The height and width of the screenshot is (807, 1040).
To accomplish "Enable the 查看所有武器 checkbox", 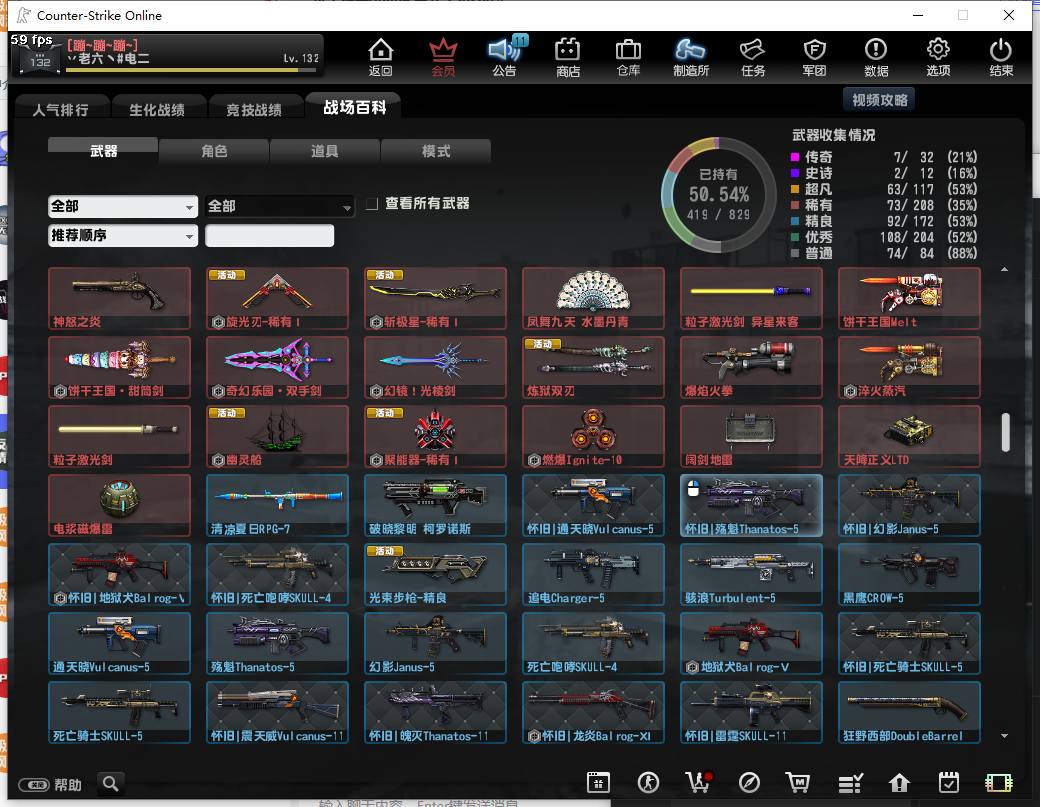I will (x=372, y=204).
